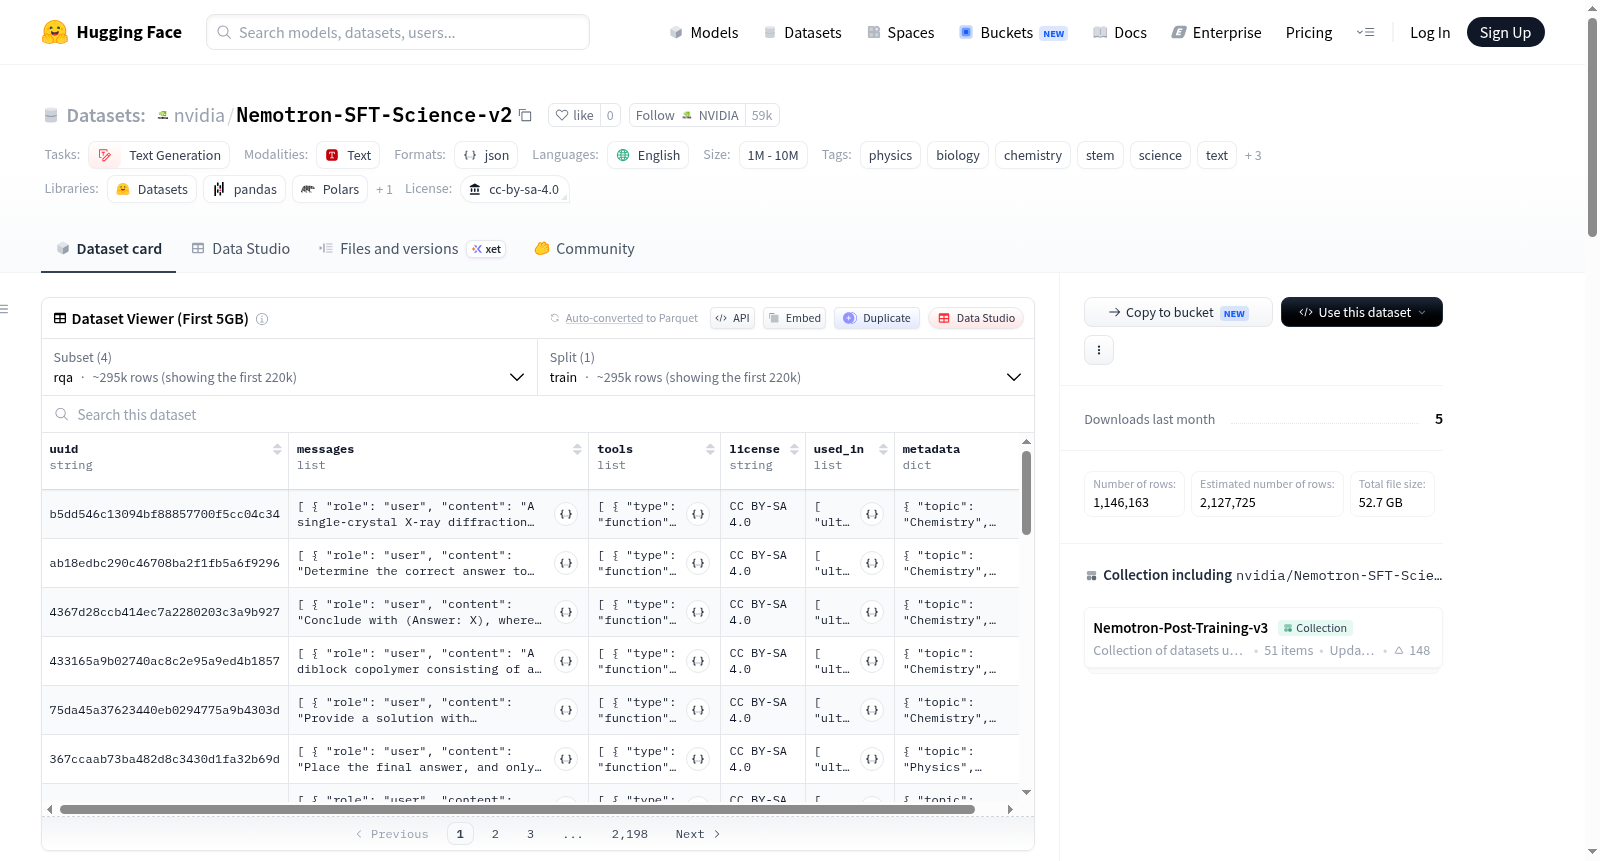
Task: Go to page 2 of results
Action: tap(495, 834)
